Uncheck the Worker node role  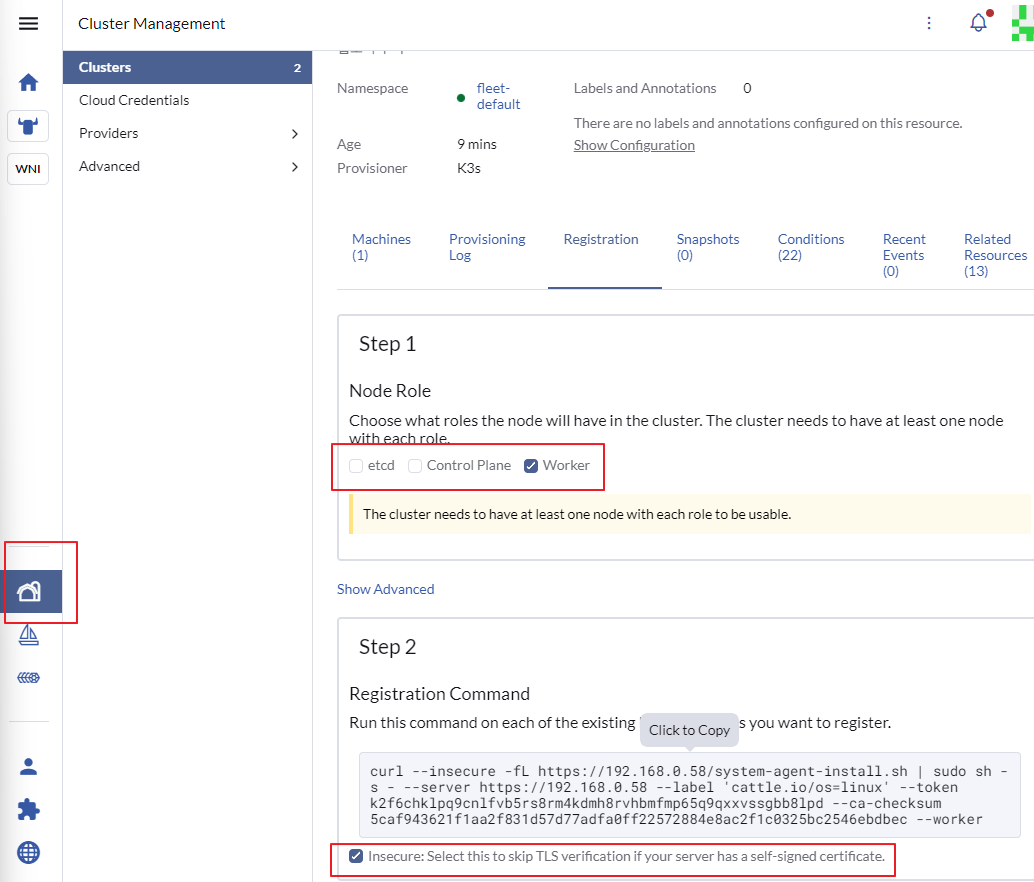pyautogui.click(x=531, y=466)
